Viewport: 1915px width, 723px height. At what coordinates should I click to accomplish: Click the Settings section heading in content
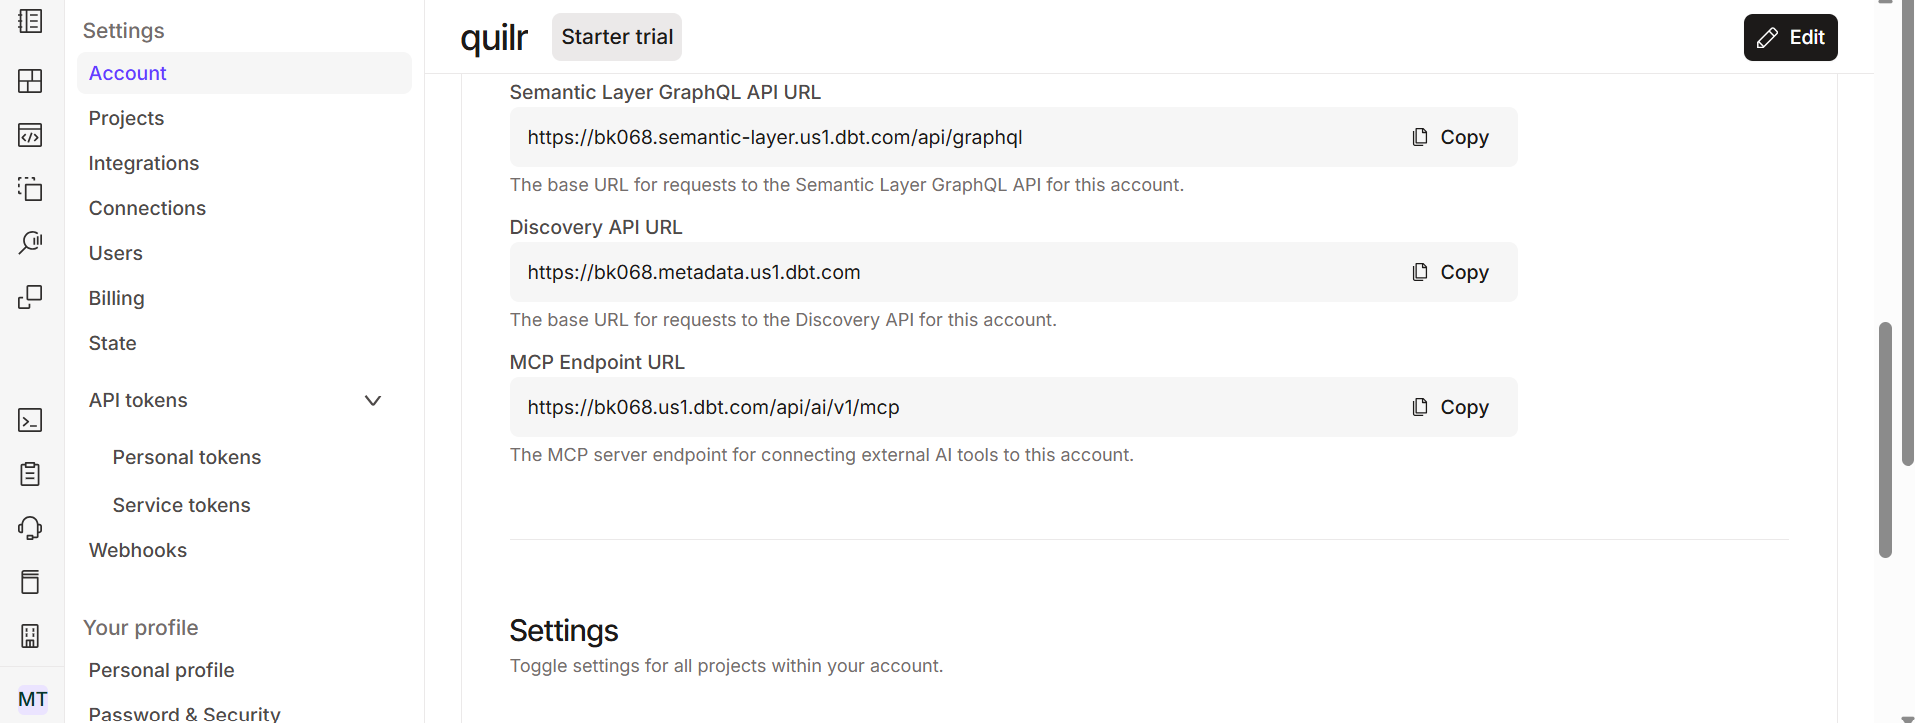[x=564, y=631]
